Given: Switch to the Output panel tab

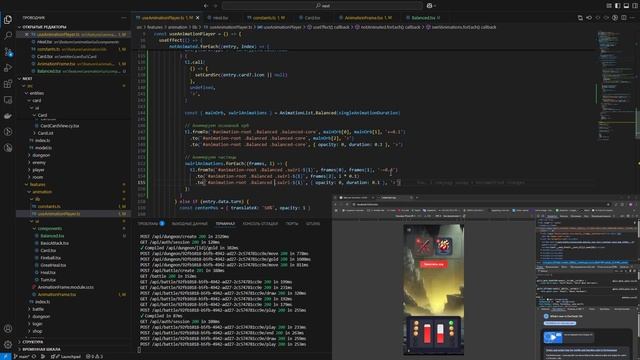Looking at the screenshot, I should [189, 224].
